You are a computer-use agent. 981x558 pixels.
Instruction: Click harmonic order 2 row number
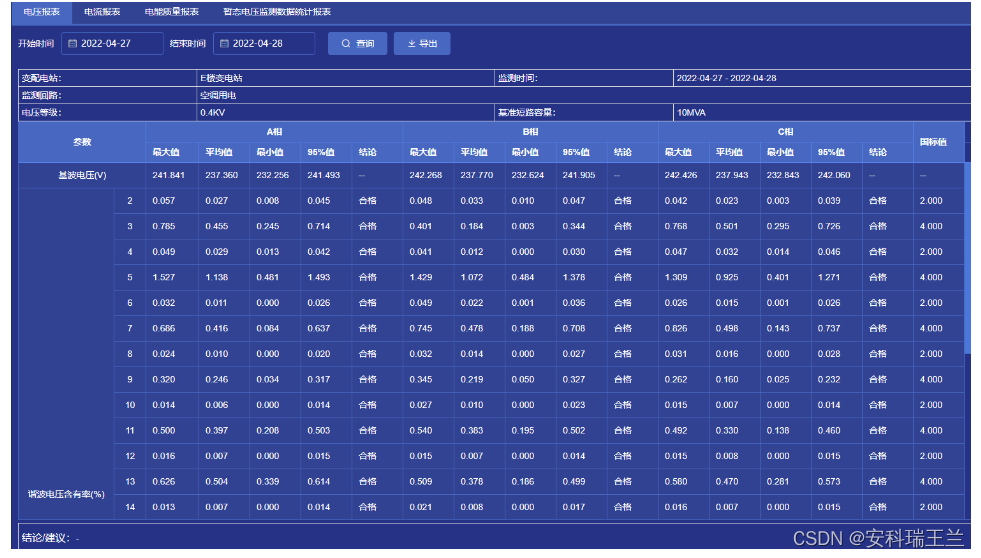[x=130, y=201]
